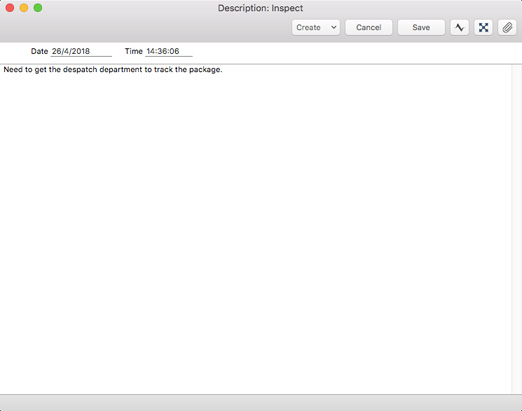Focus the Time field showing 14:36:06

[x=169, y=51]
